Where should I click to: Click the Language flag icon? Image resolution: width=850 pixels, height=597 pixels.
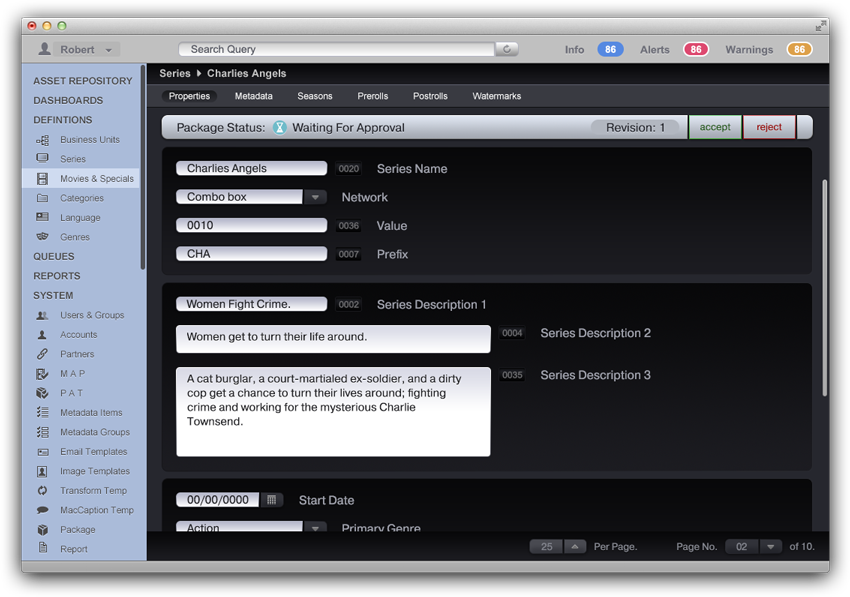42,217
